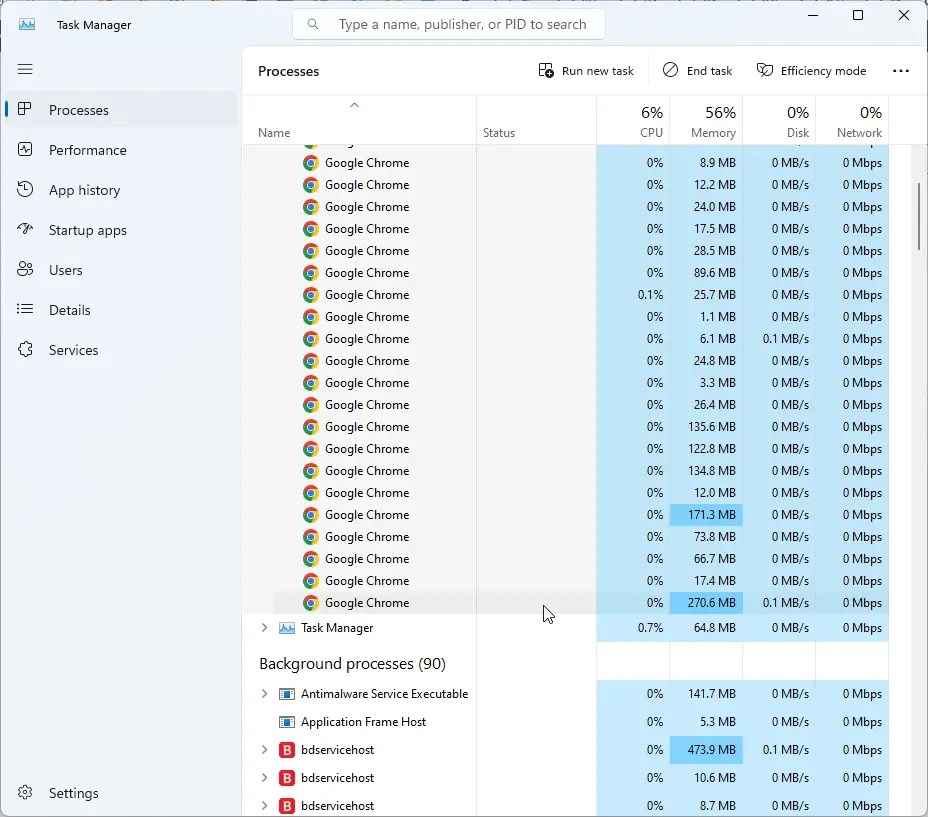Click the Task Manager row icon
The height and width of the screenshot is (817, 928).
287,628
